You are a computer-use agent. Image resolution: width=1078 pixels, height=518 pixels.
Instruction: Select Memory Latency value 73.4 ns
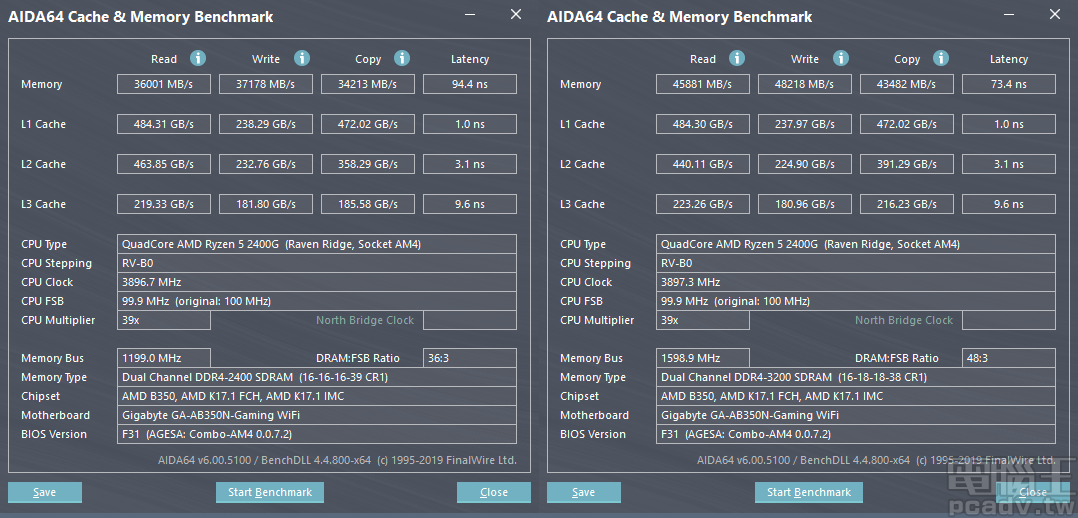[1009, 84]
